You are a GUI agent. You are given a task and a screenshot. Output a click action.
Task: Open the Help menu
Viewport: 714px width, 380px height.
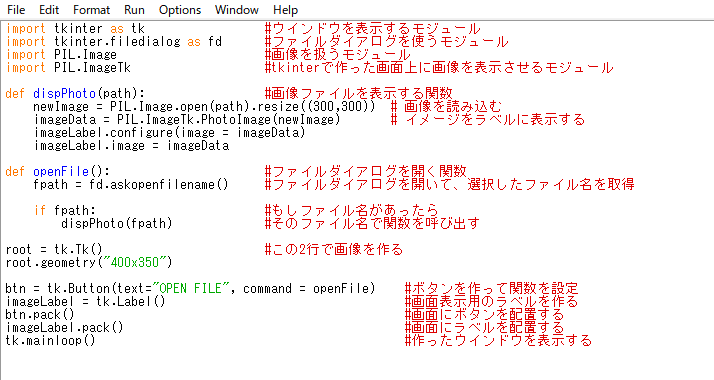286,10
